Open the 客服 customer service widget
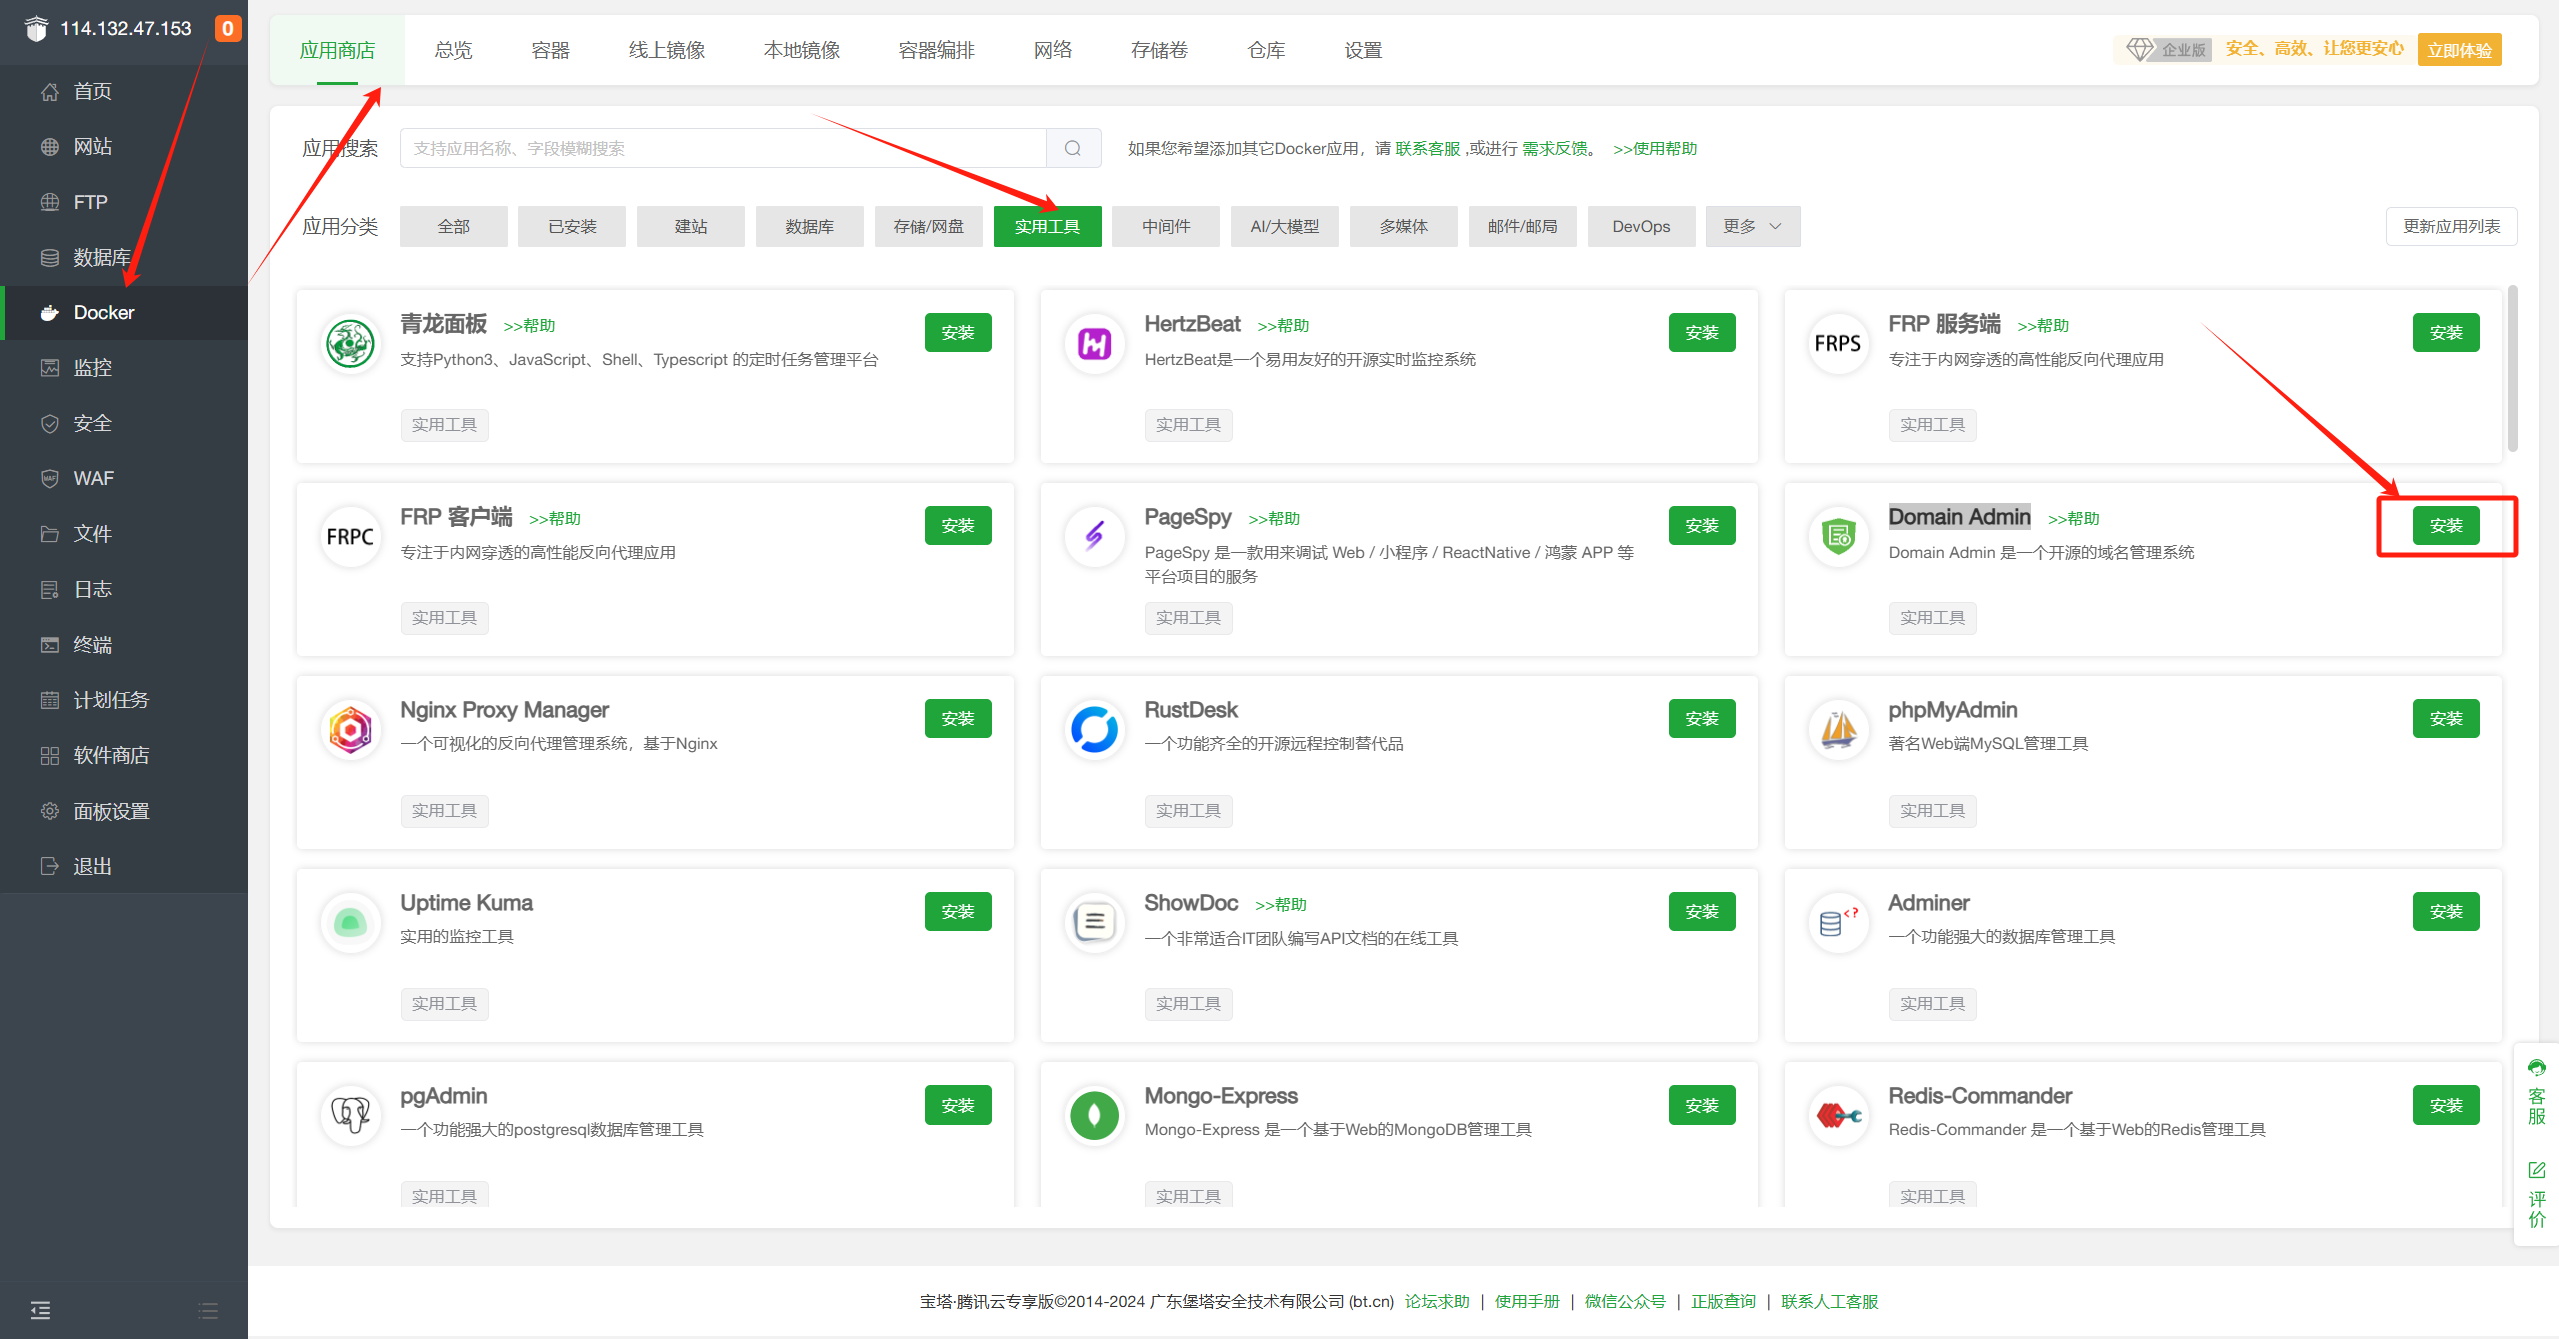Screen dimensions: 2559x1339 point(2537,1092)
